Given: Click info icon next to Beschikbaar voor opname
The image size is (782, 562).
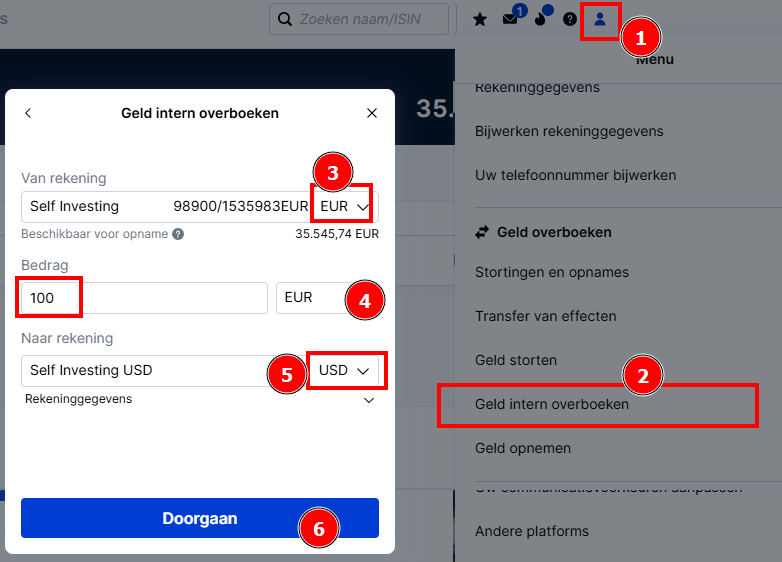Looking at the screenshot, I should pos(178,234).
